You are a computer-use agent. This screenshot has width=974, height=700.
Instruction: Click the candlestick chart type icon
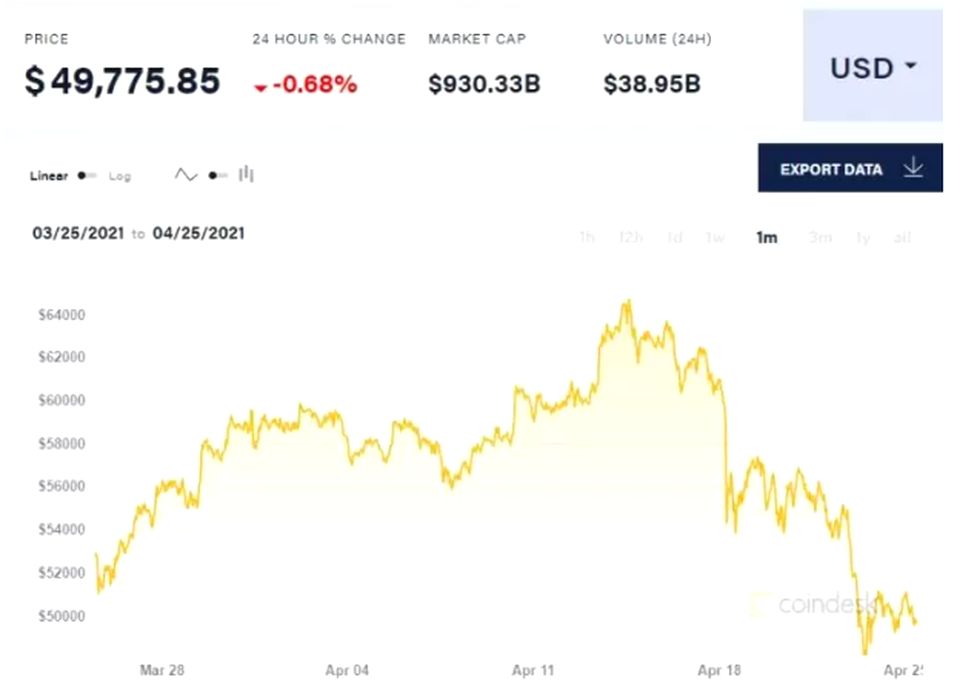[246, 175]
